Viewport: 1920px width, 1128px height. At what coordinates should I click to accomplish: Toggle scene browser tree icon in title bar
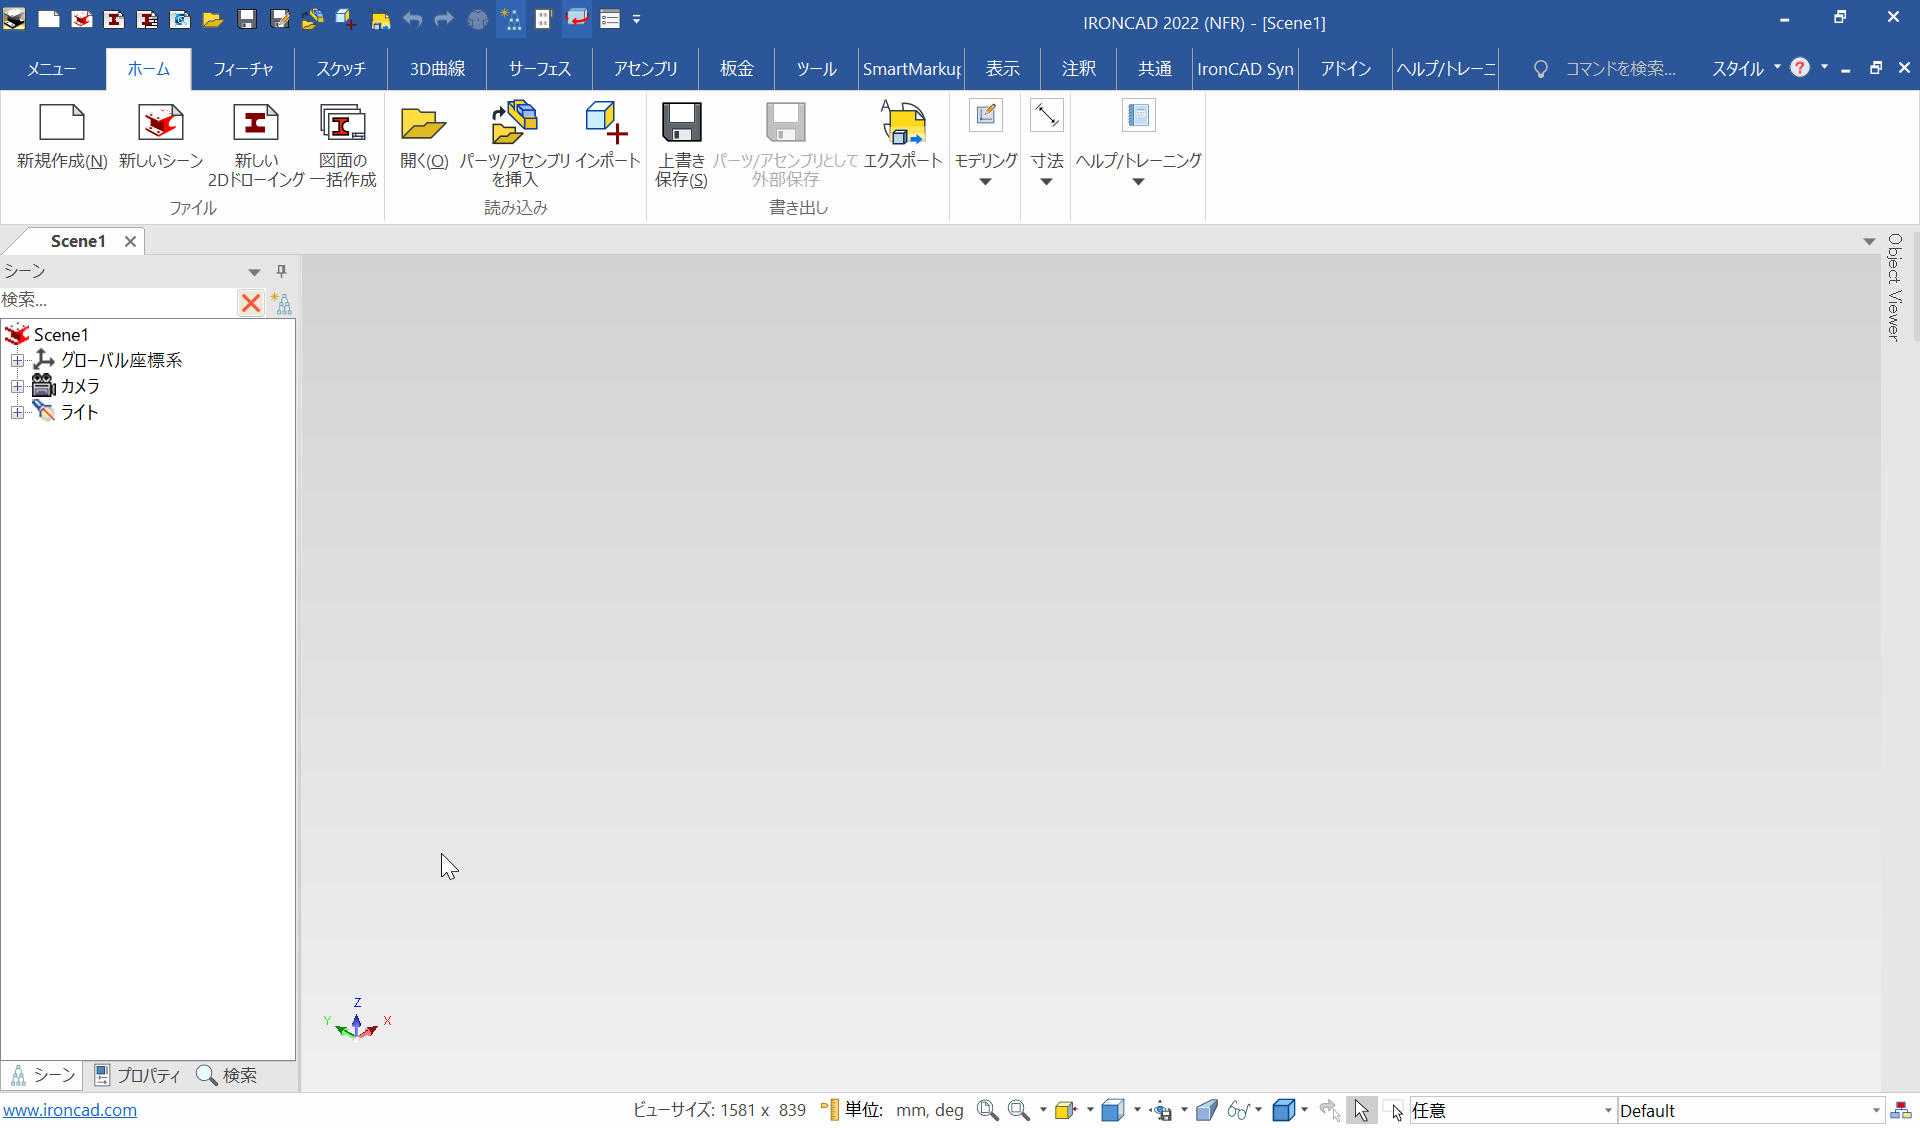[x=511, y=19]
